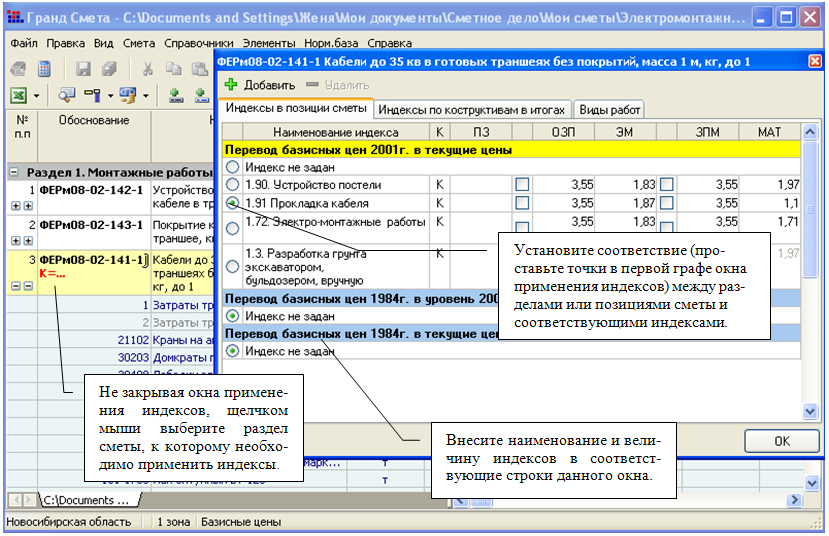Select radio for 1.91 Прокладка кабеля
The image size is (829, 536).
click(232, 202)
